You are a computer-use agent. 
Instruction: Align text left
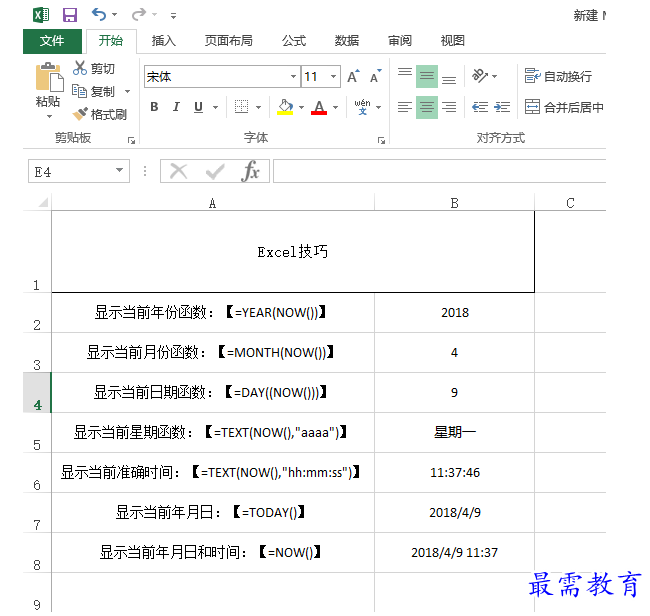click(405, 107)
